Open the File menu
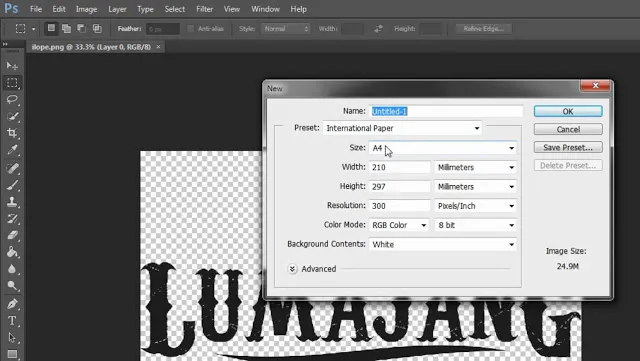This screenshot has height=361, width=640. coord(36,9)
